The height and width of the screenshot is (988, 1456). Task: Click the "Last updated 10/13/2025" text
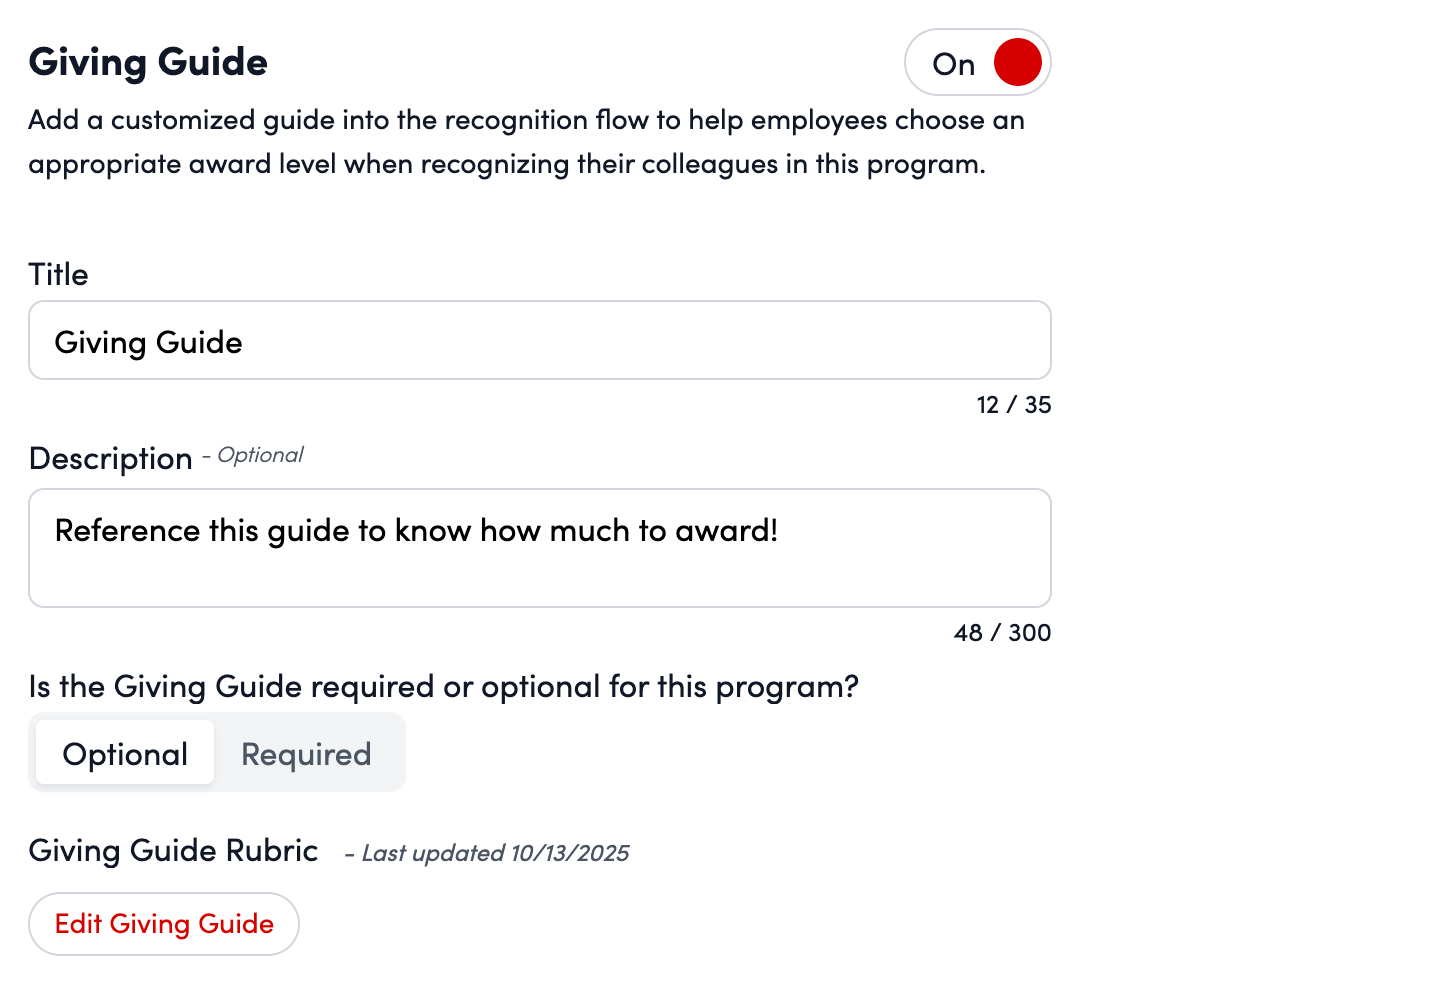pos(495,854)
